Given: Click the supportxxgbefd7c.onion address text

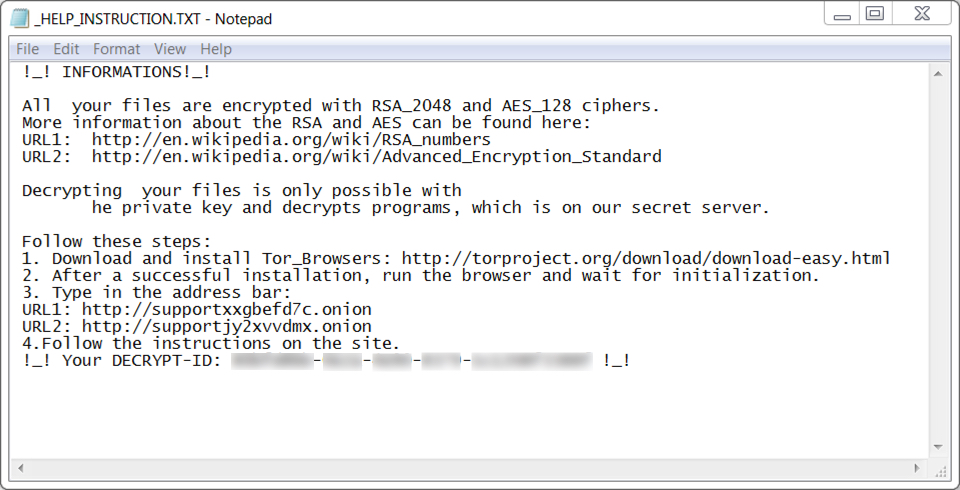Looking at the screenshot, I should [227, 309].
